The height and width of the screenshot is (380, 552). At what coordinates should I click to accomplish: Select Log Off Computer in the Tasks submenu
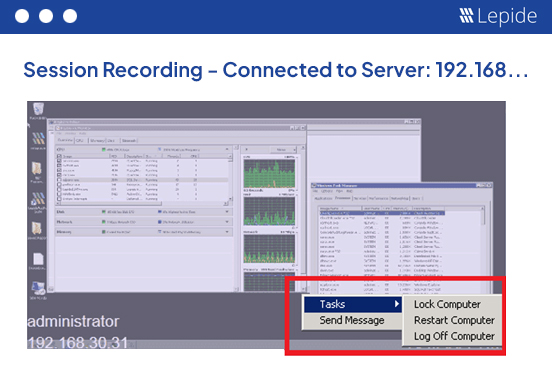click(454, 336)
